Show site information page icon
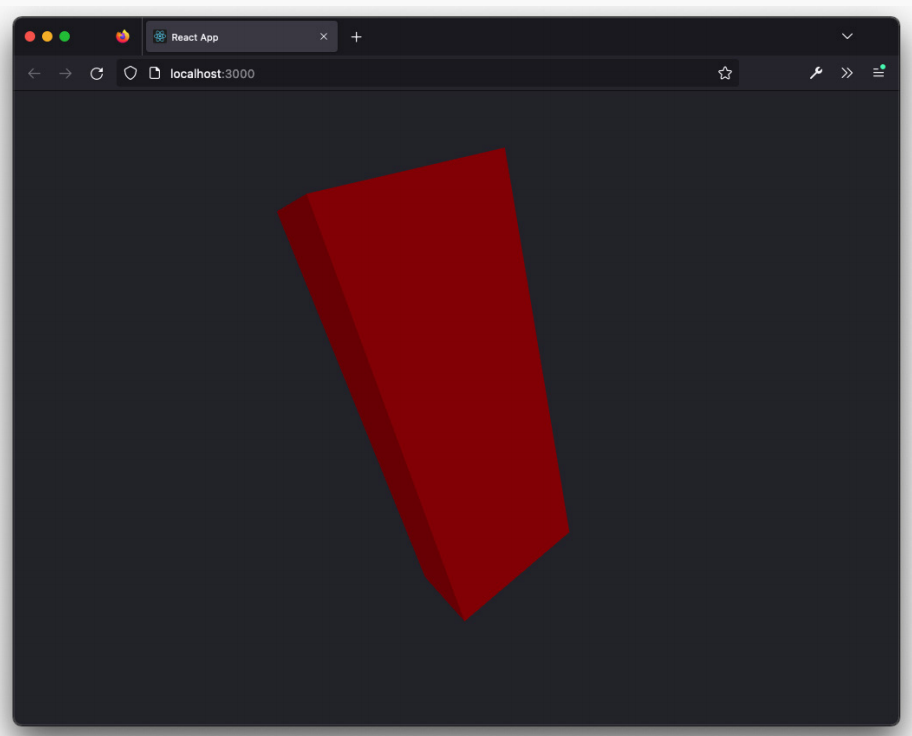This screenshot has height=736, width=912. click(x=154, y=73)
